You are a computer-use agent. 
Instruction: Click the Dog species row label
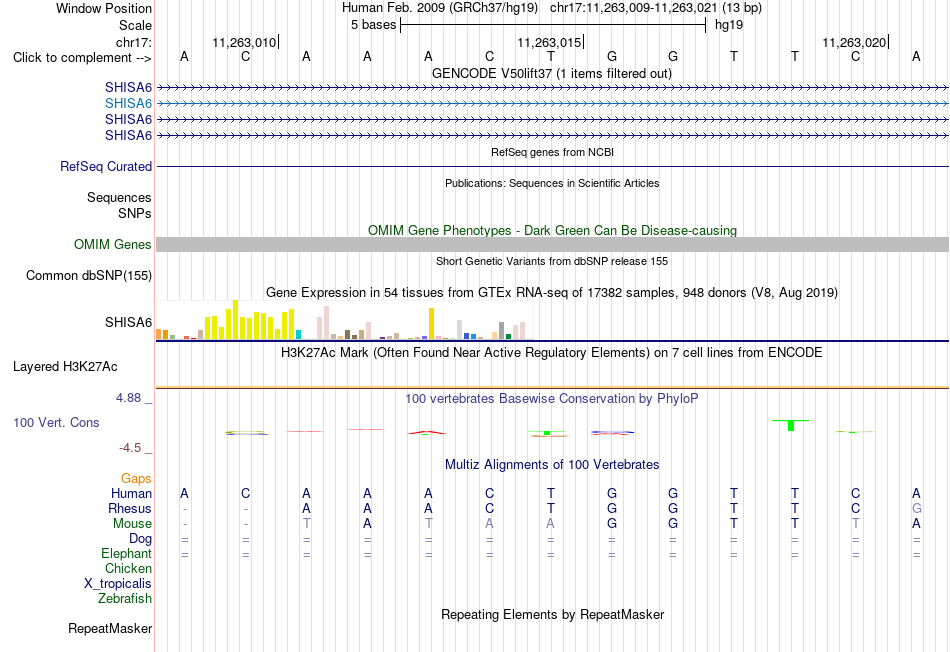(x=141, y=538)
